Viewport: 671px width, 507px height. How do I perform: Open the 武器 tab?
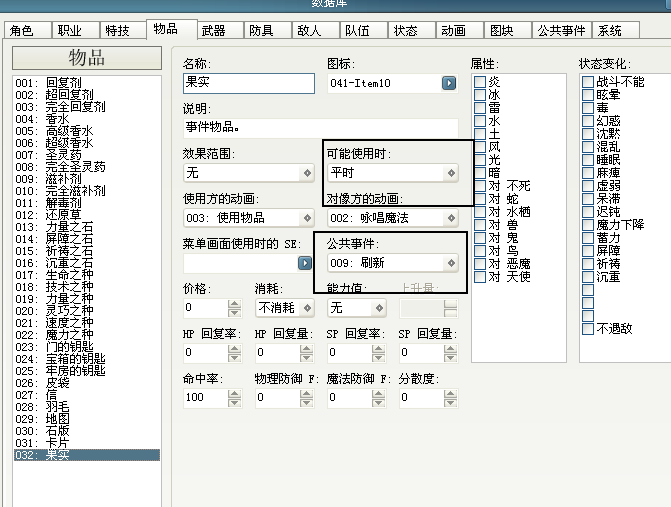coord(220,30)
